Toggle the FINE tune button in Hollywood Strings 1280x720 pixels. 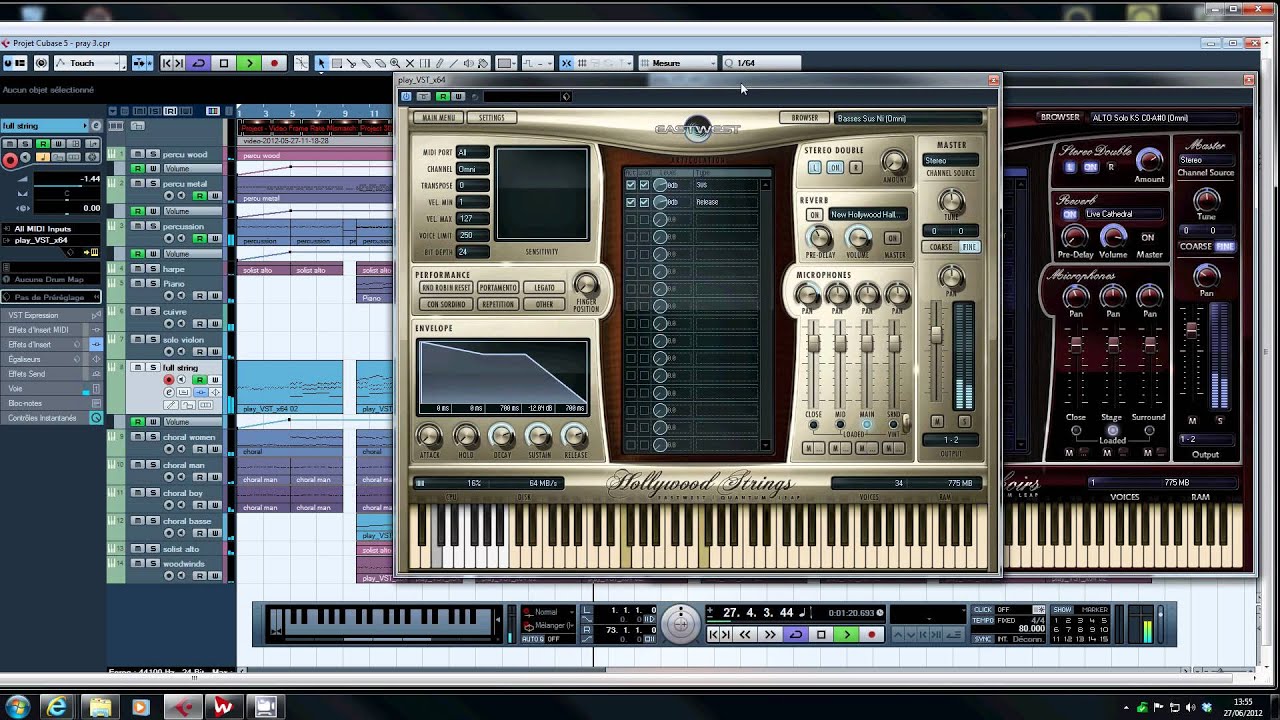970,246
